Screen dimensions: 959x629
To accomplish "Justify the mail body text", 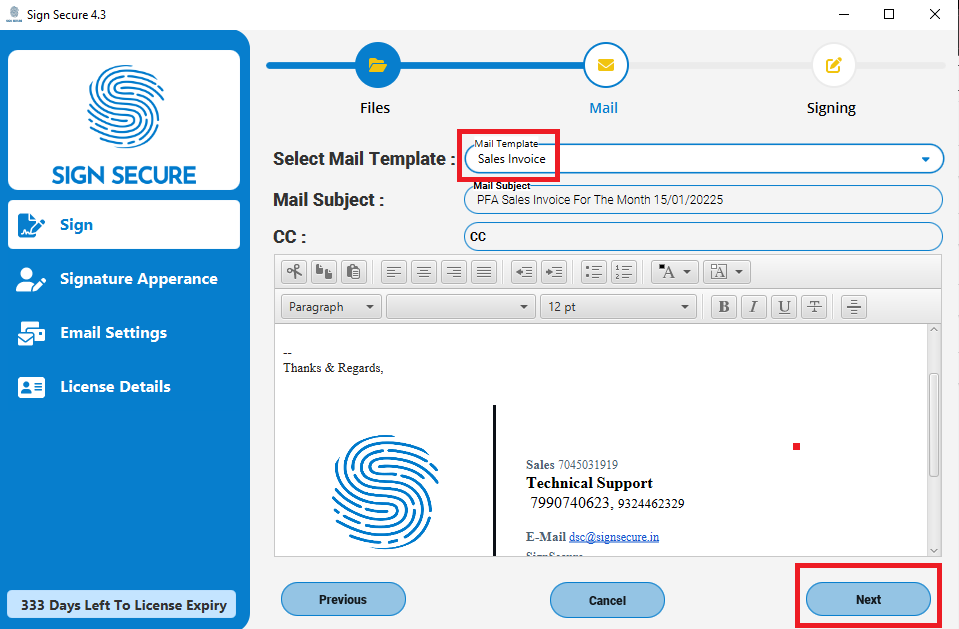I will (484, 272).
